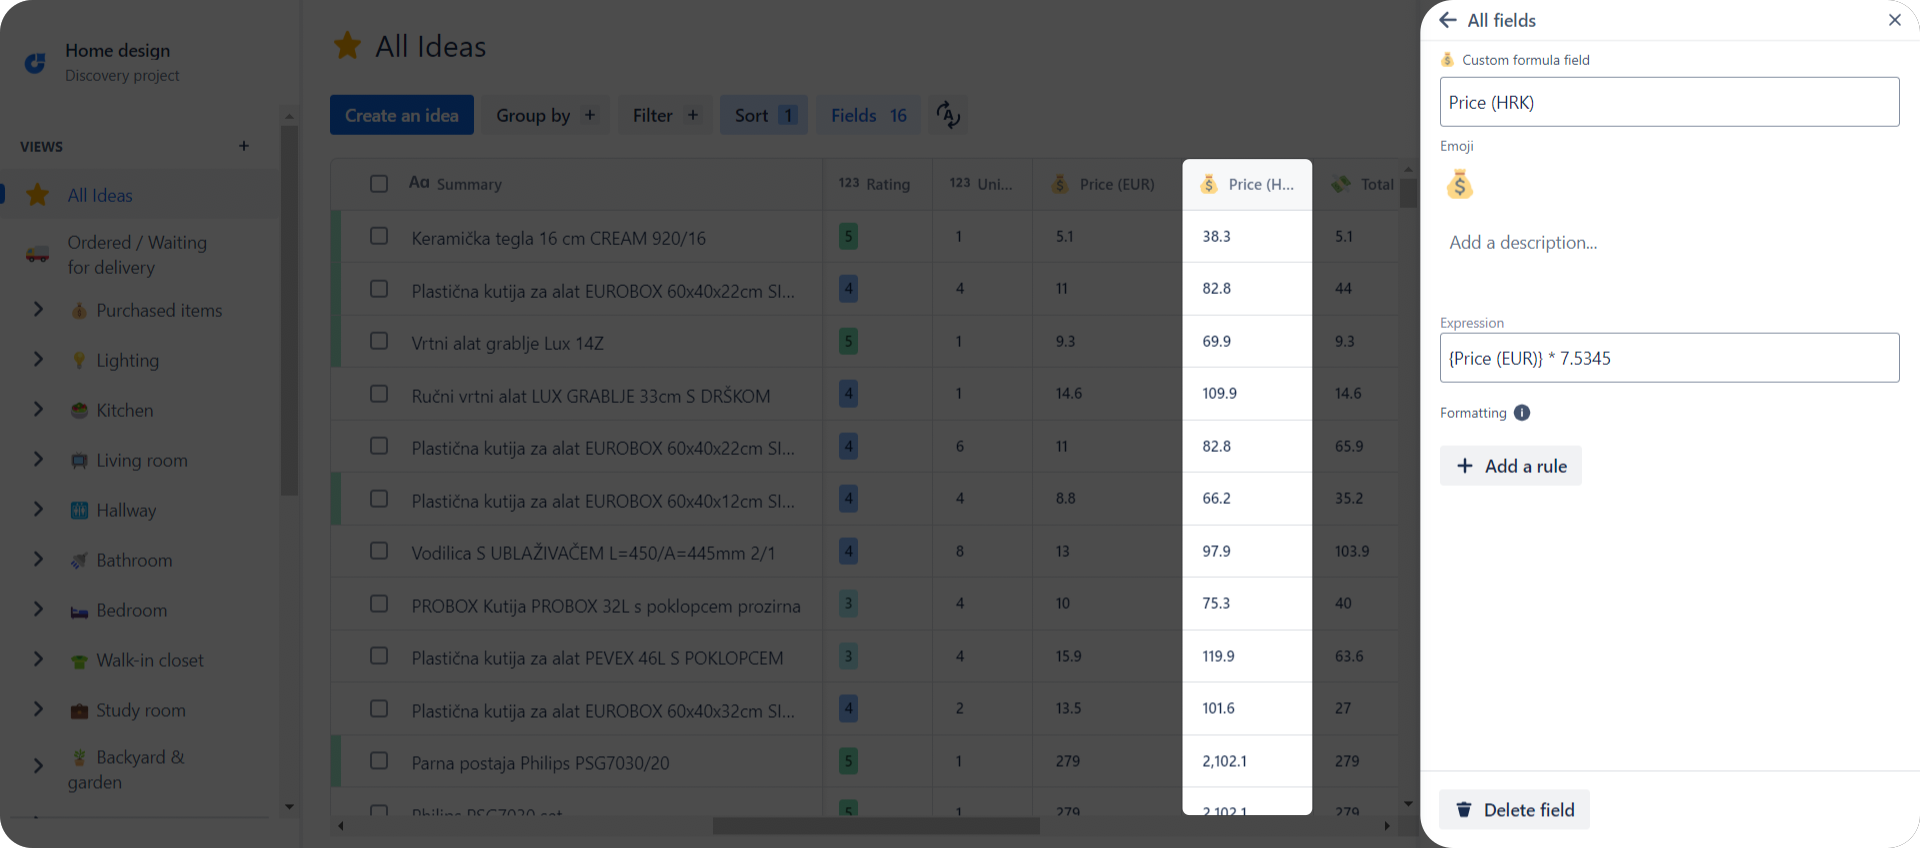Click the Home design project logo
The width and height of the screenshot is (1920, 848).
35,63
